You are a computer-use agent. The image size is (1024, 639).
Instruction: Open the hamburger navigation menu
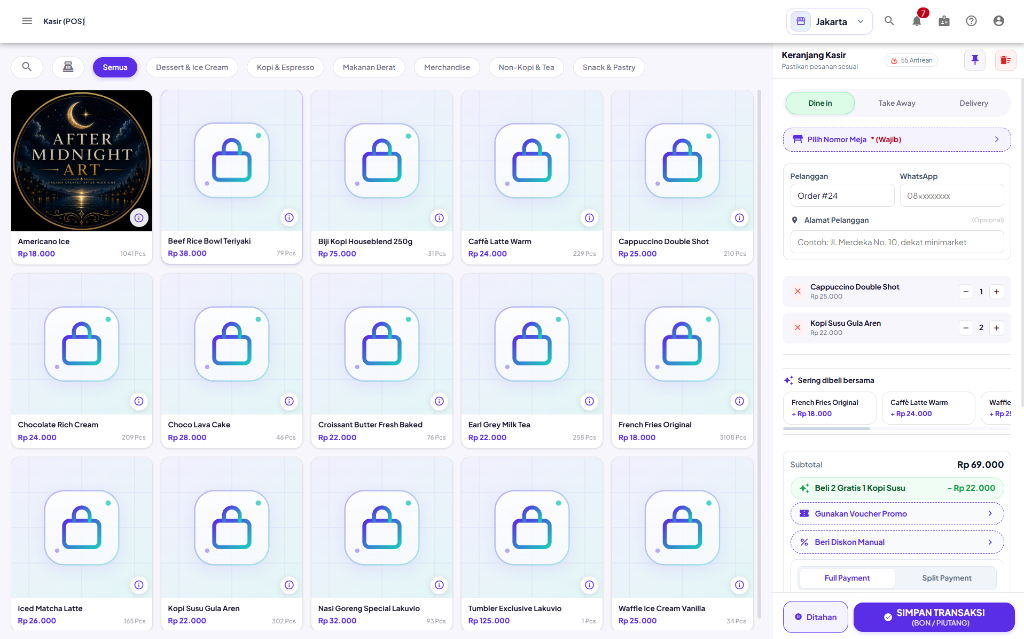pos(27,21)
